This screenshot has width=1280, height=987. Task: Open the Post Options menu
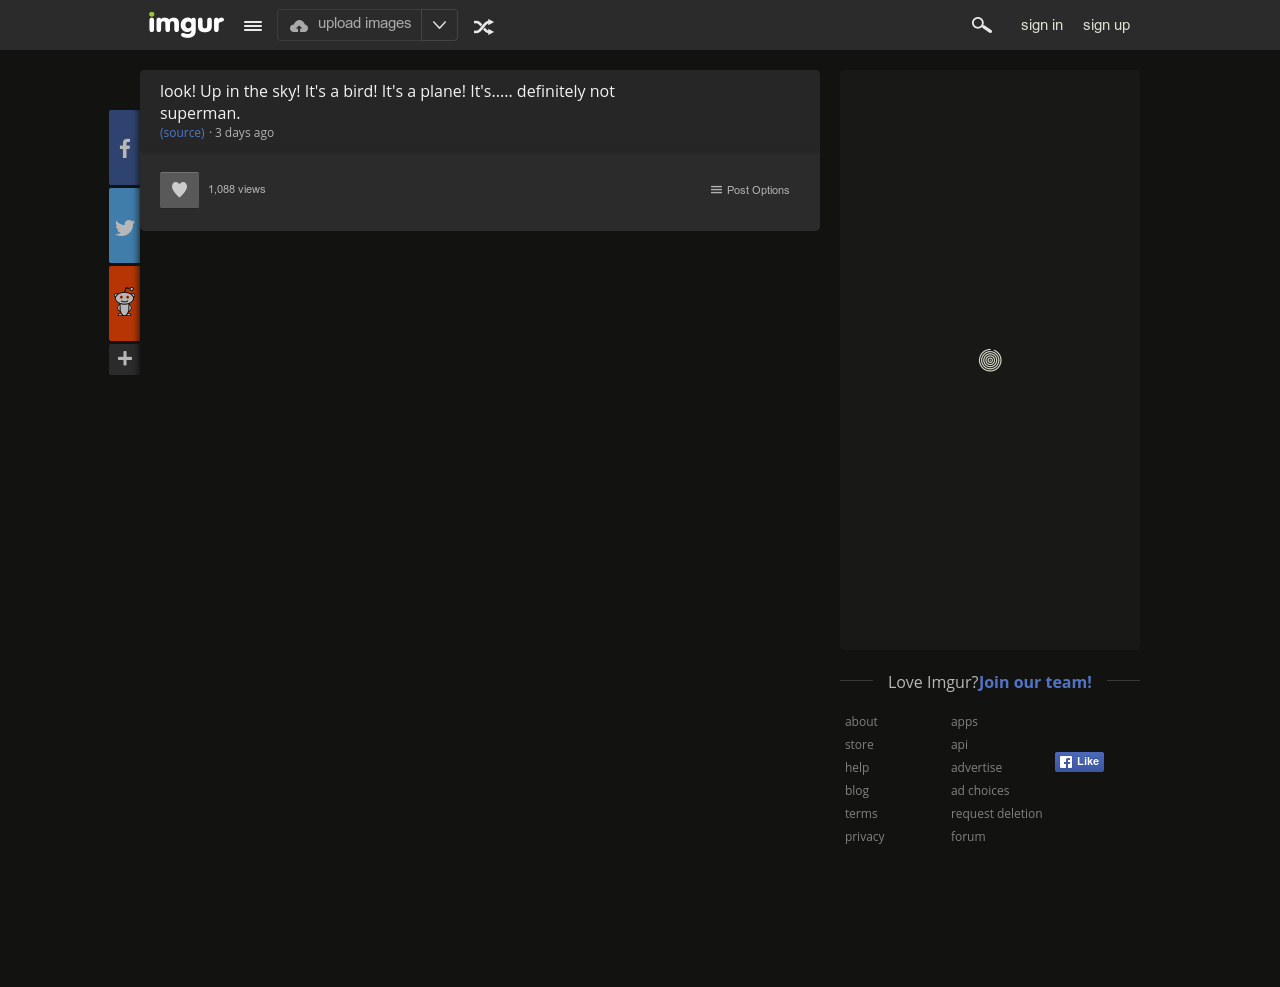click(x=750, y=190)
